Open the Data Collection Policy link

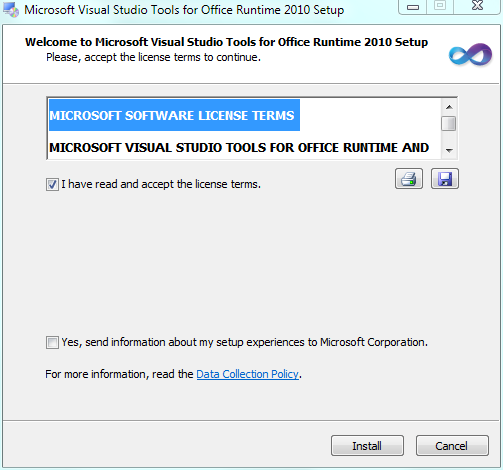coord(247,374)
